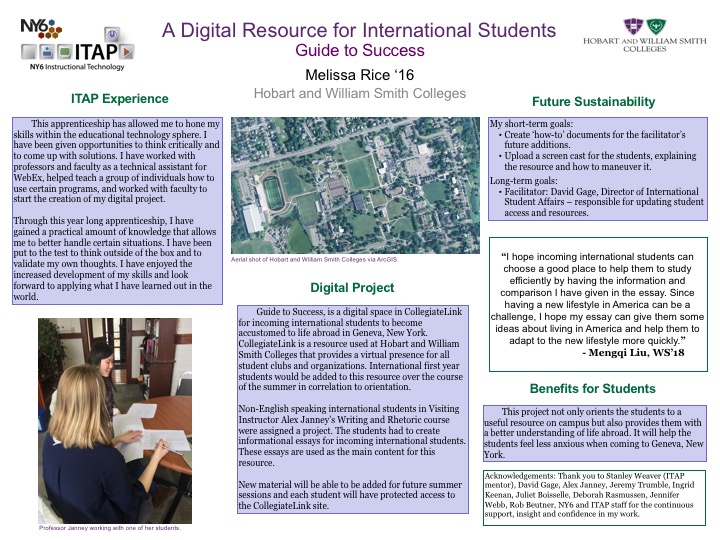720x540 pixels.
Task: Click the green William Smith shield crest
Action: pos(656,26)
